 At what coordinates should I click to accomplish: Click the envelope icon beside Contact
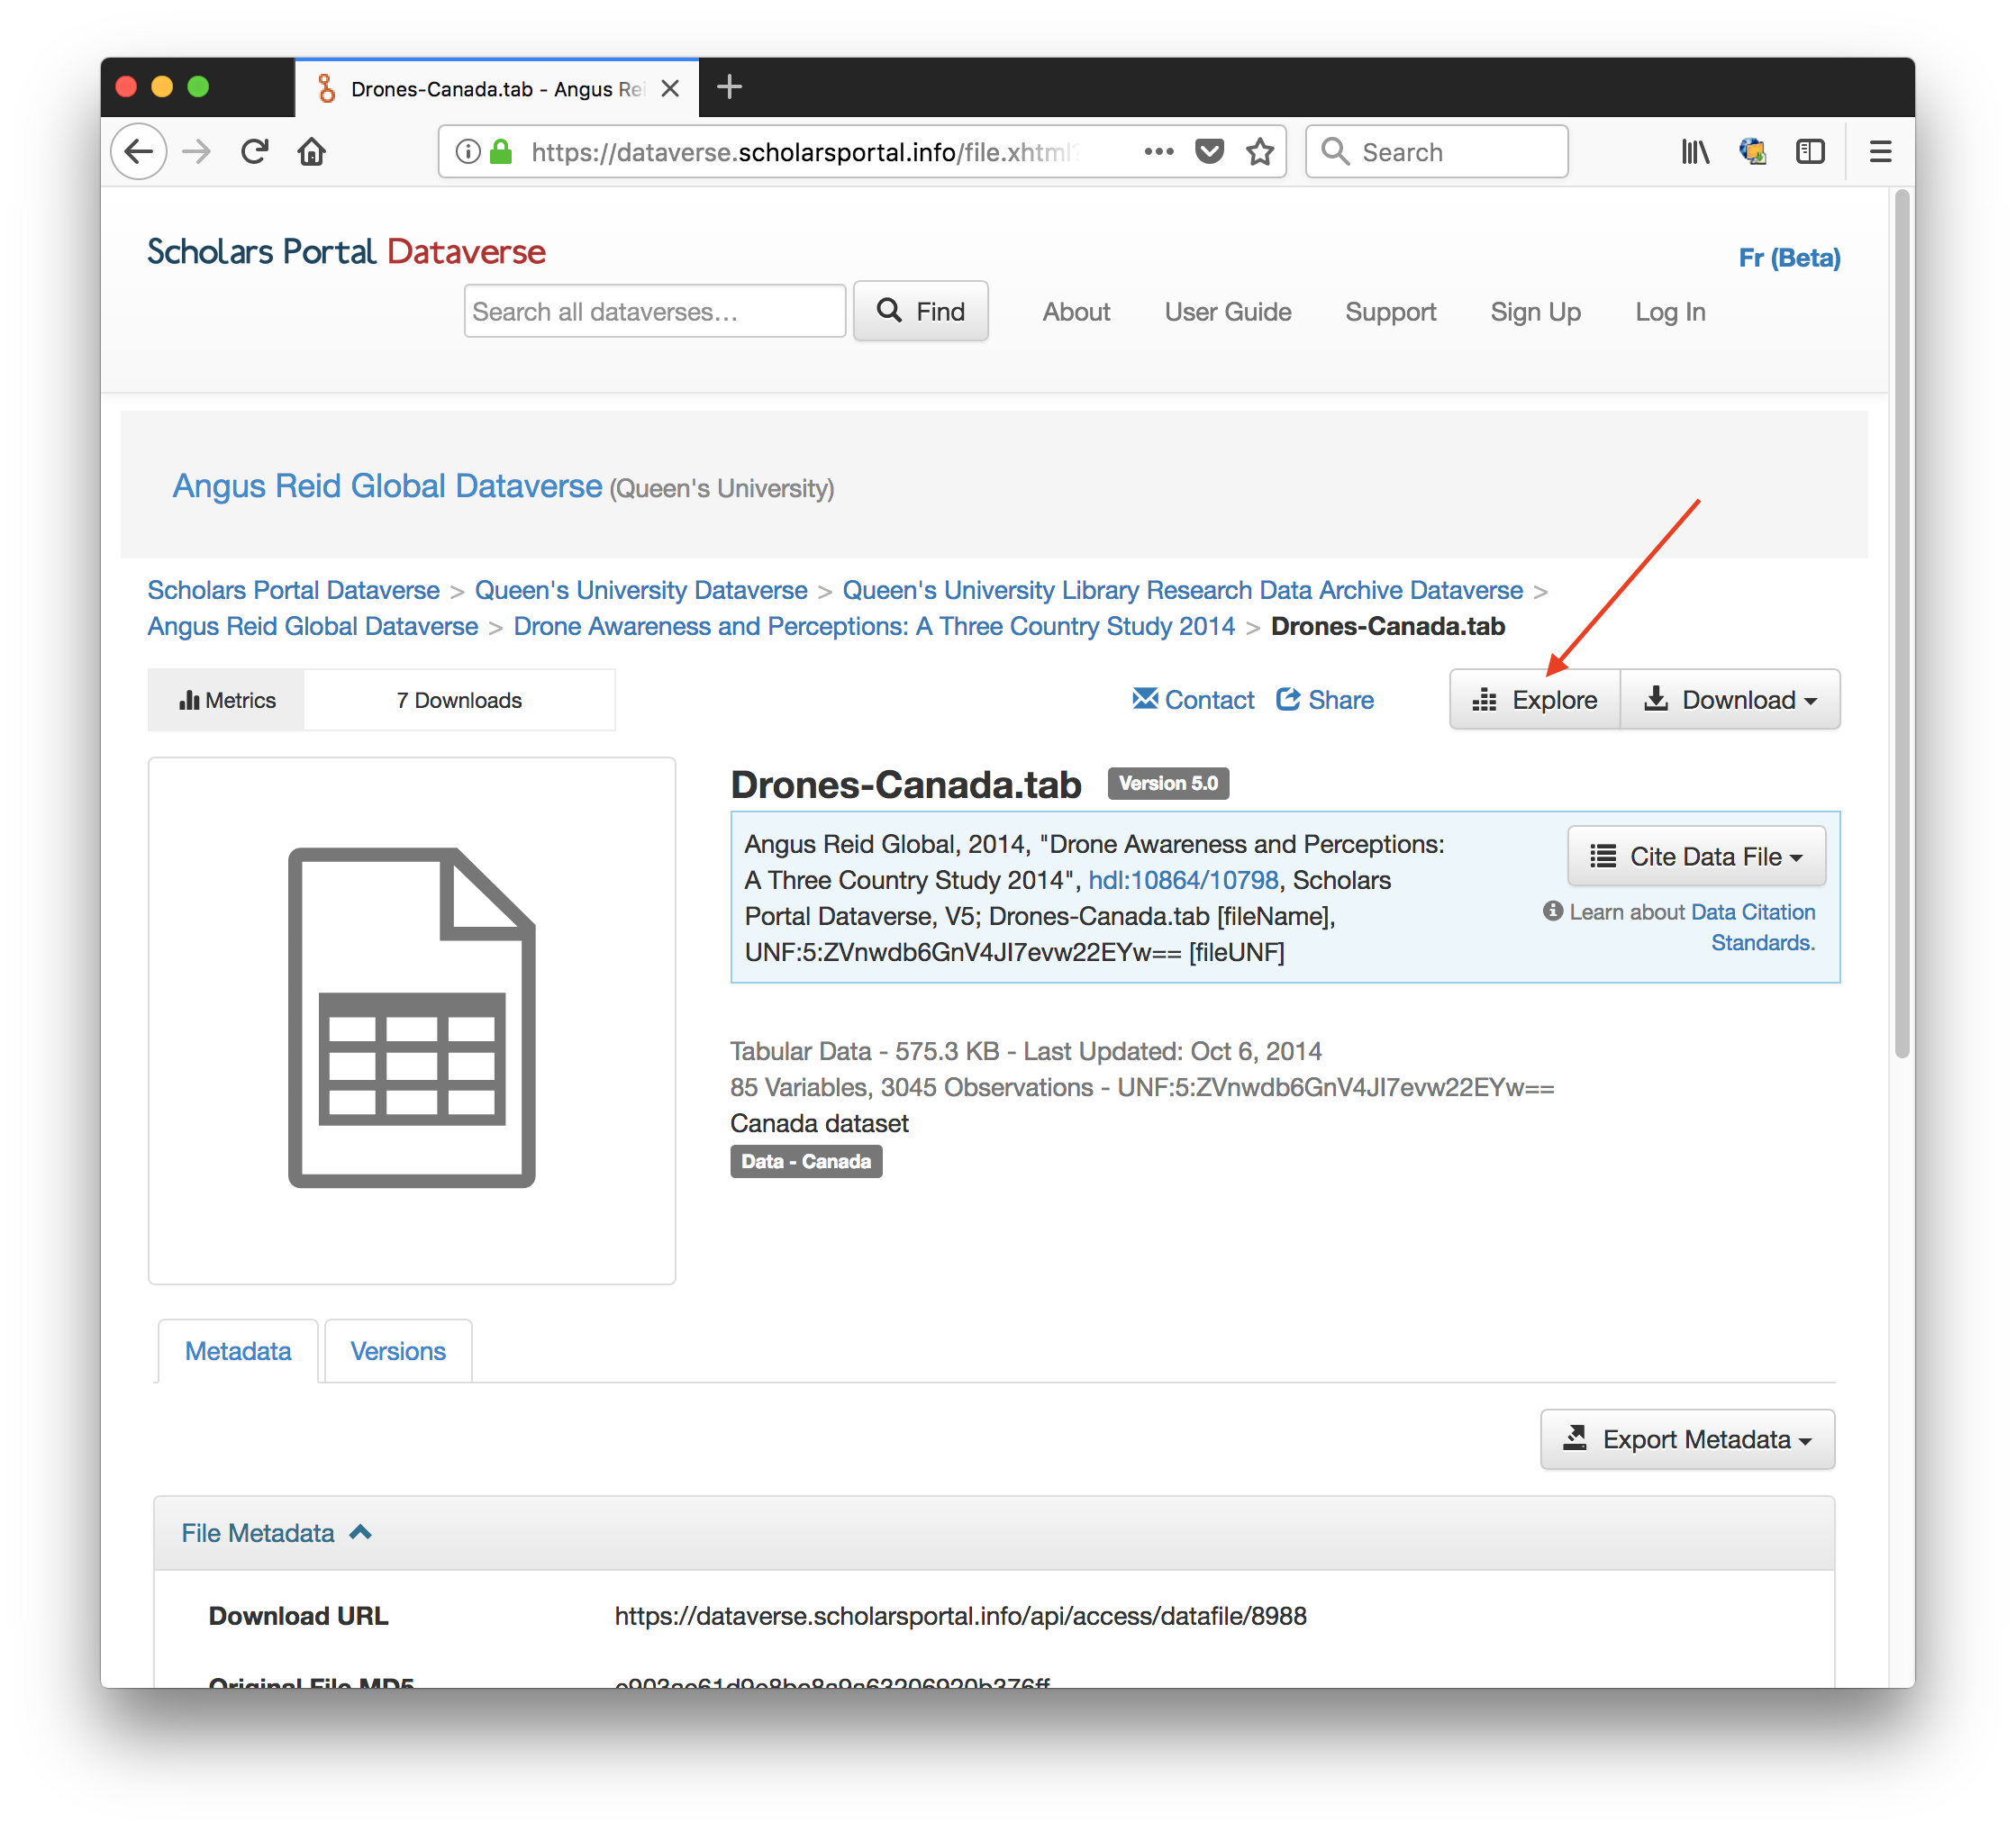(x=1145, y=698)
